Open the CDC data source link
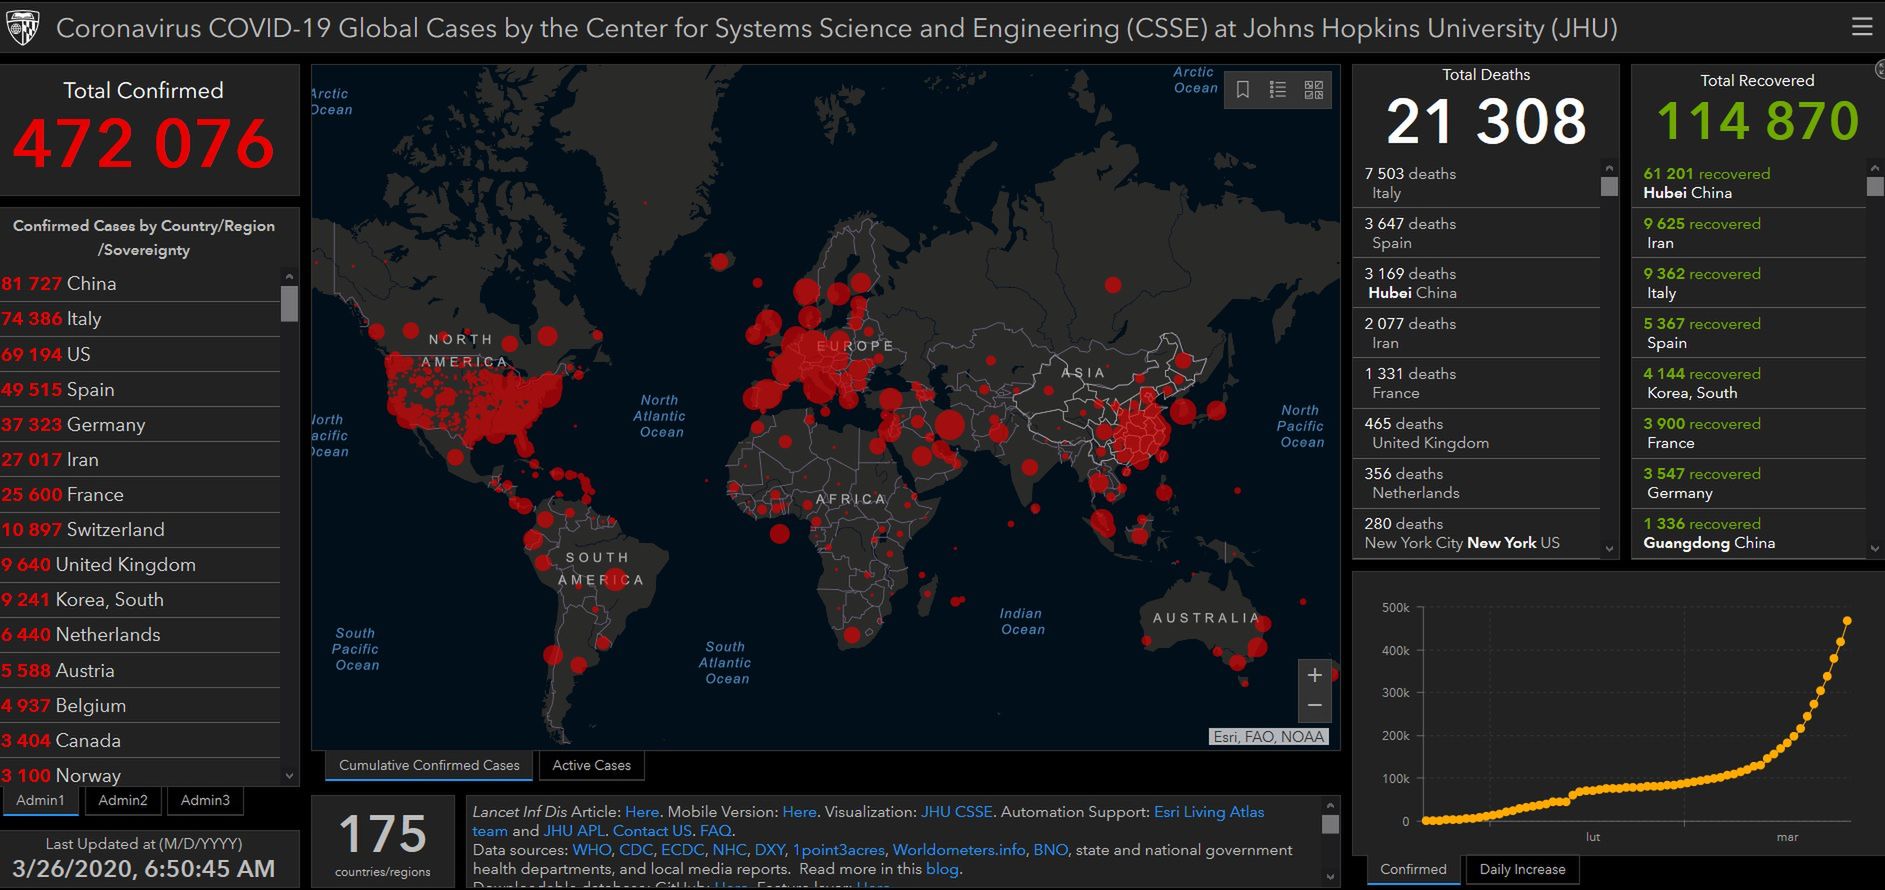This screenshot has width=1885, height=890. coord(636,850)
